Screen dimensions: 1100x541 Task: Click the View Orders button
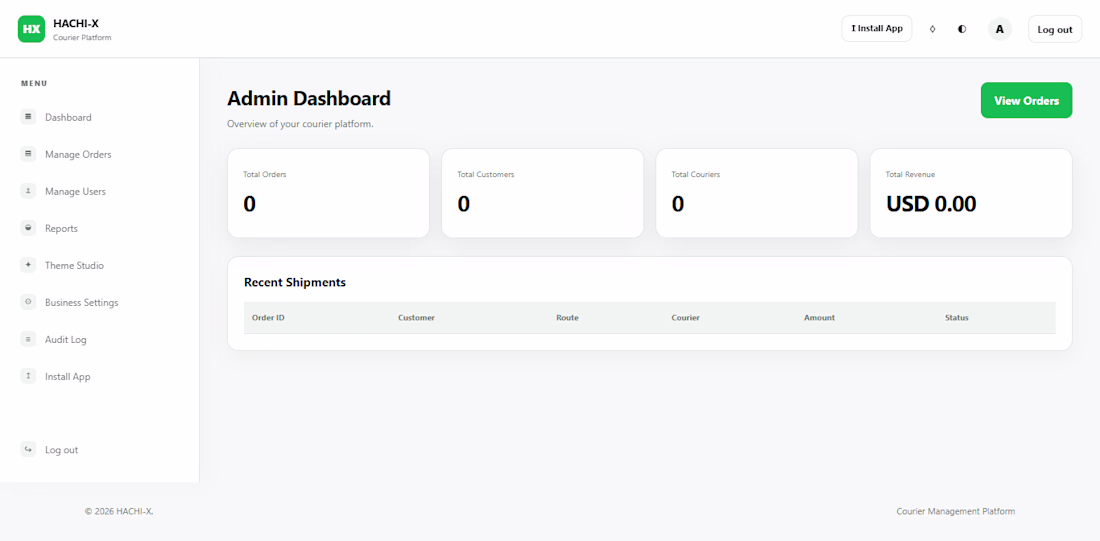1026,100
